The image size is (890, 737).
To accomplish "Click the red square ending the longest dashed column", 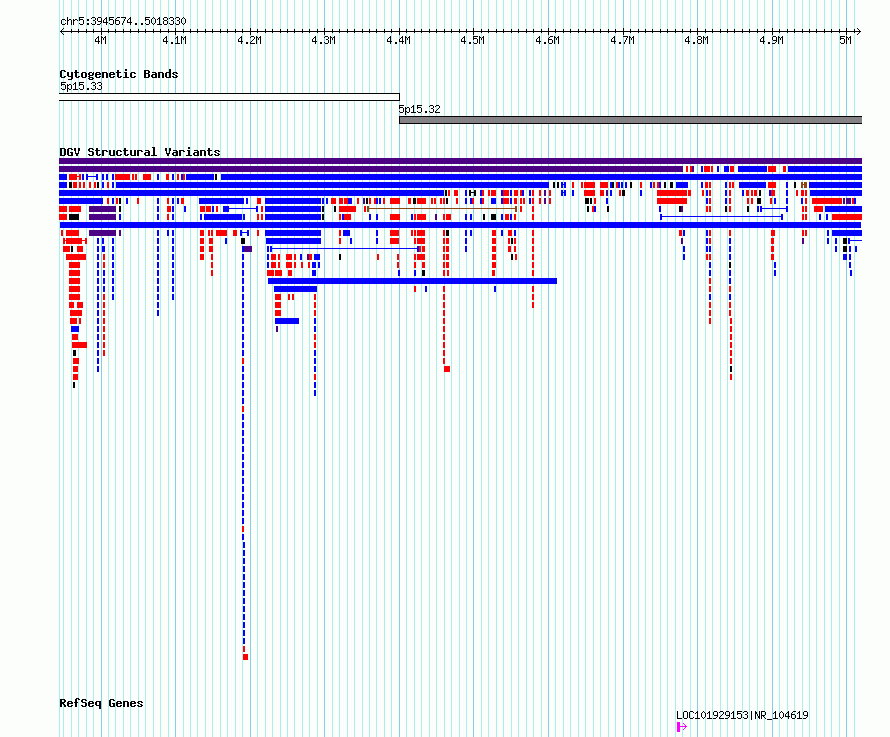I will coord(246,657).
